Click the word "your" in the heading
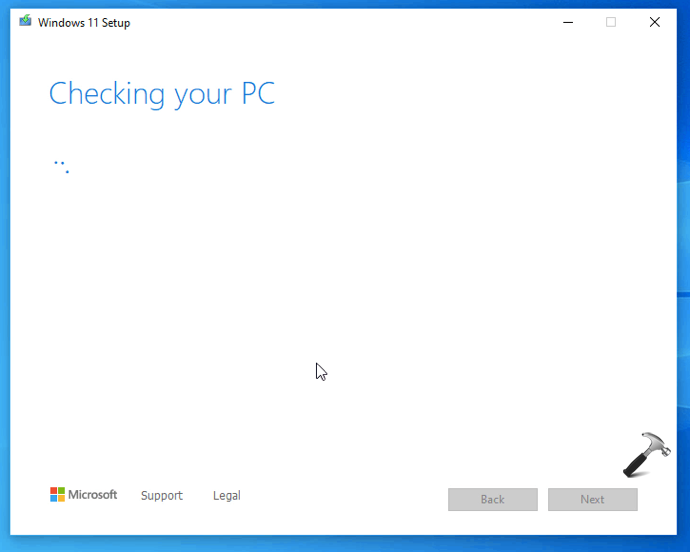 pyautogui.click(x=201, y=96)
